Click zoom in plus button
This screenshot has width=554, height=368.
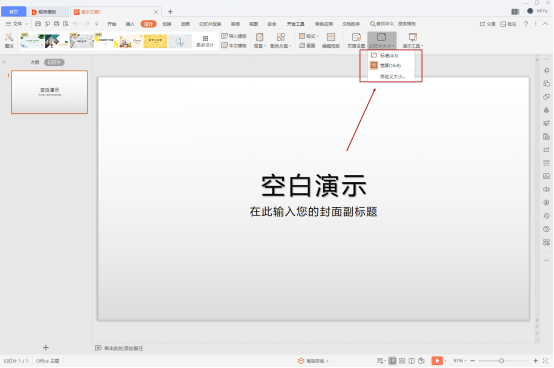pyautogui.click(x=536, y=361)
